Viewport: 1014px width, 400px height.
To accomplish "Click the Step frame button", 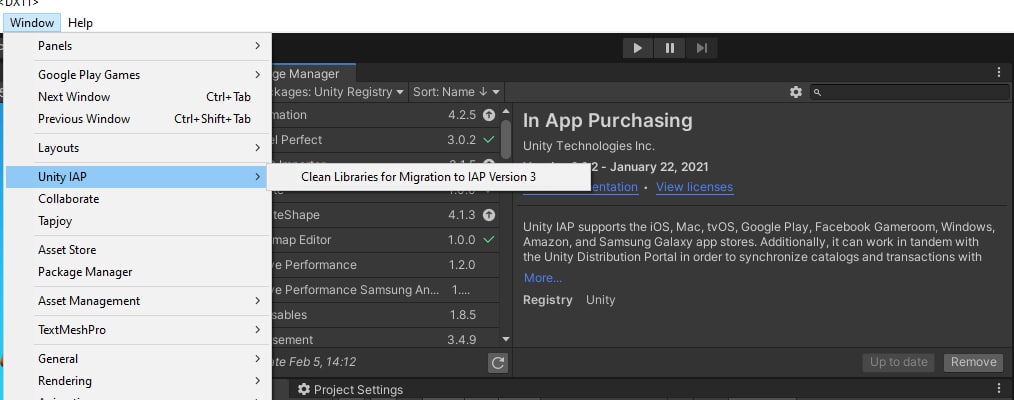I will click(702, 48).
